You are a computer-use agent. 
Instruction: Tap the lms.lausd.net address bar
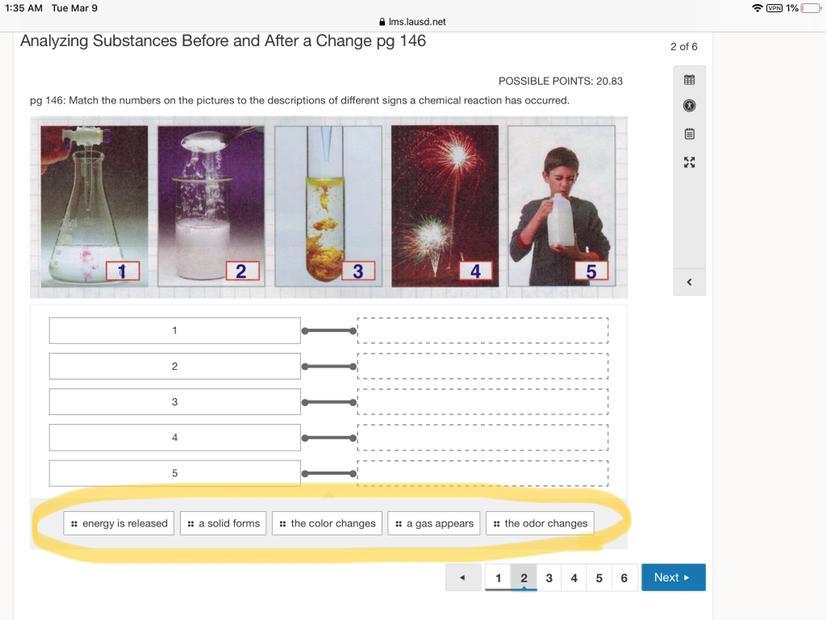[x=412, y=22]
